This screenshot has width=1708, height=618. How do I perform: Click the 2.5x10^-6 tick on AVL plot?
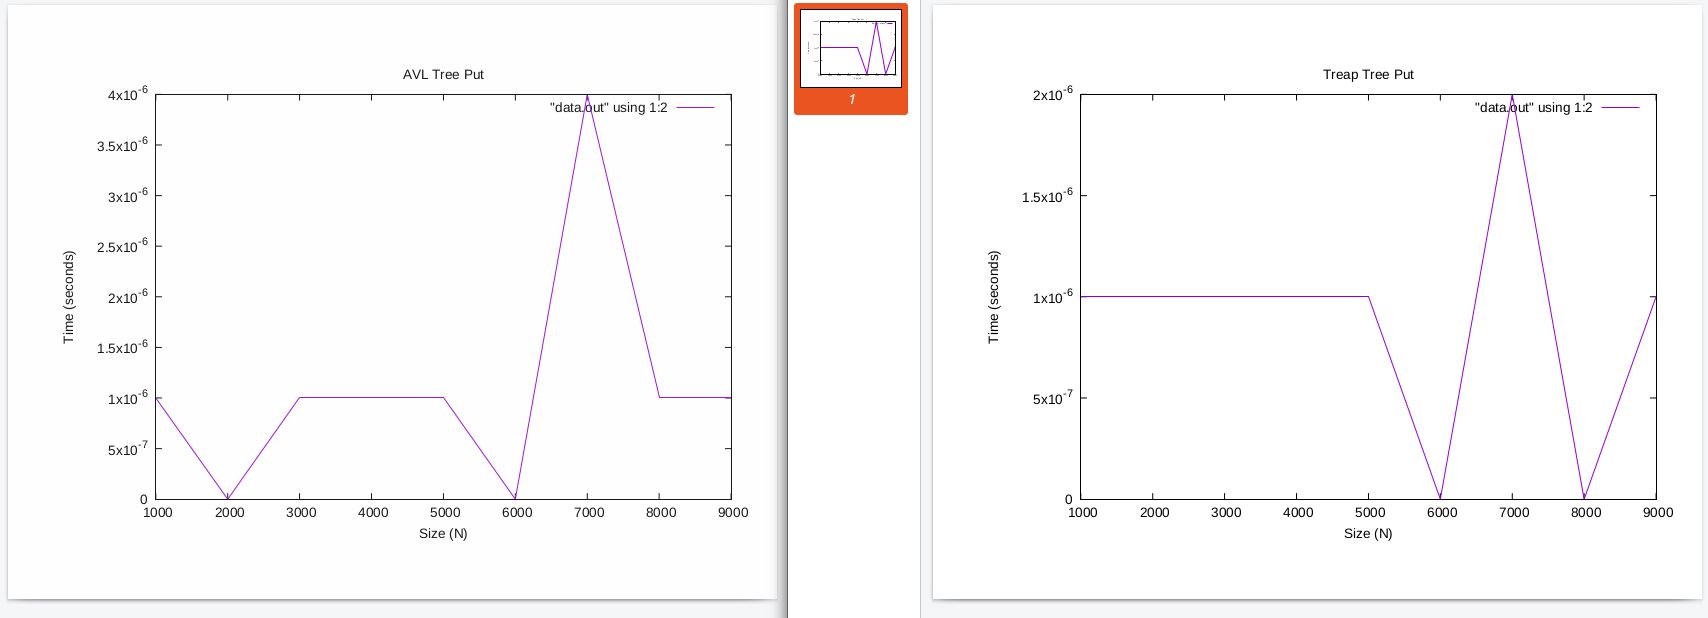122,246
